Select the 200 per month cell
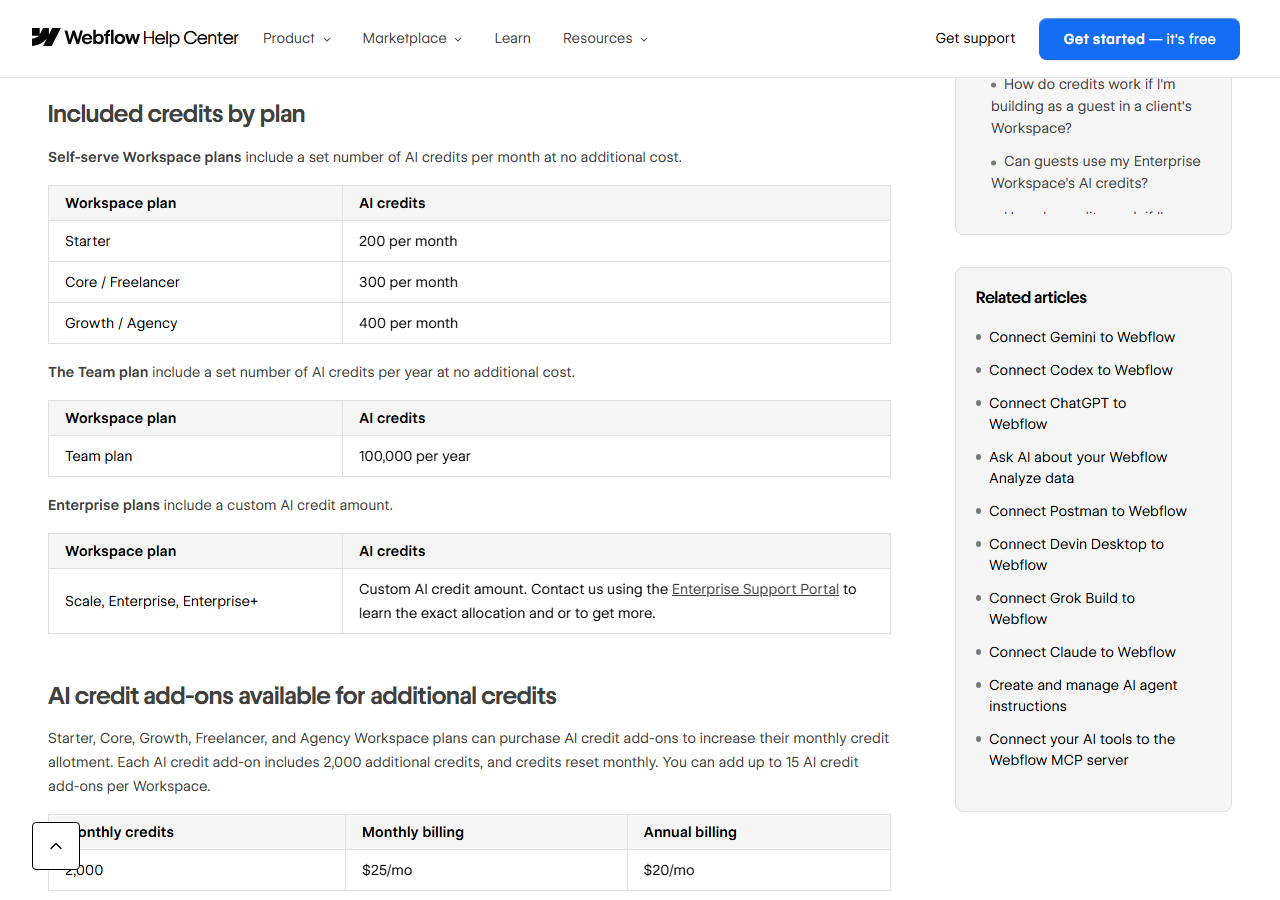The image size is (1280, 900). pos(616,241)
